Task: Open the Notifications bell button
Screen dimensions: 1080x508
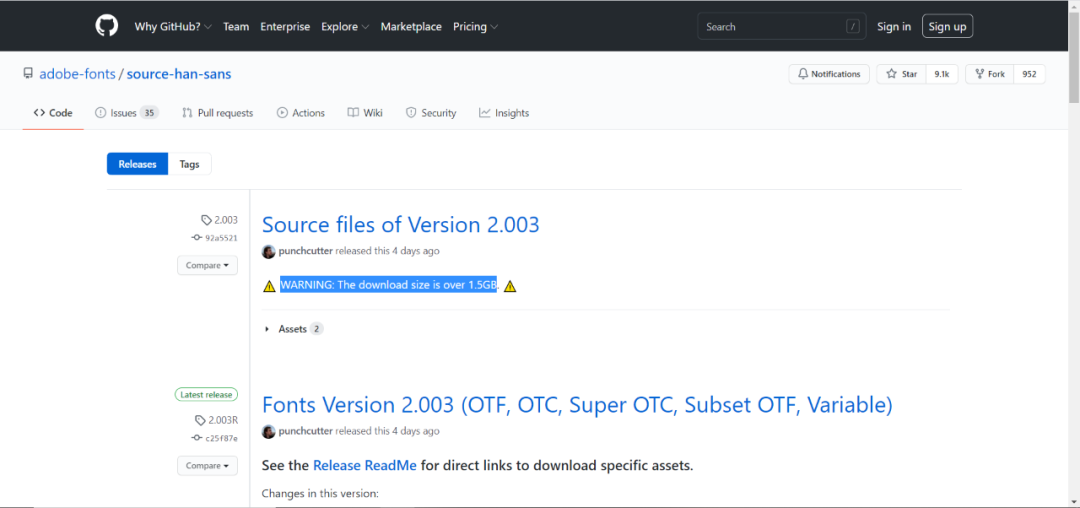Action: tap(828, 74)
